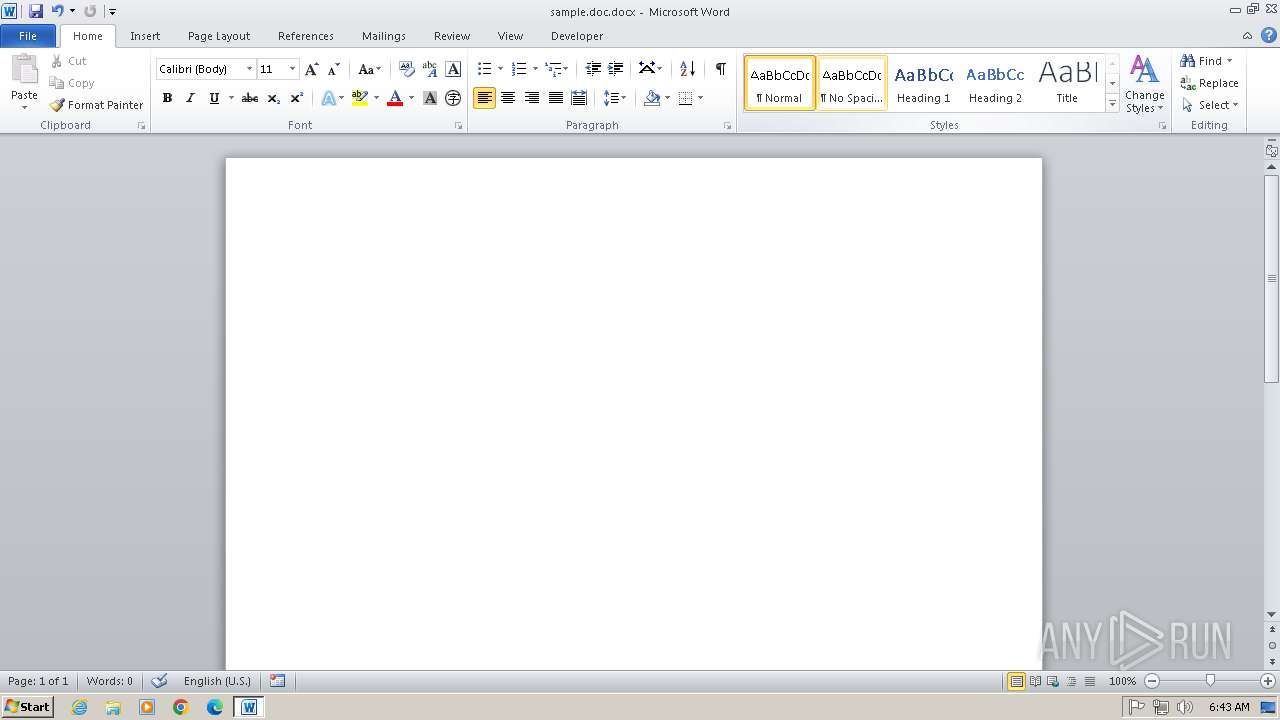Viewport: 1280px width, 720px height.
Task: Open the Font dialog launcher
Action: point(459,126)
